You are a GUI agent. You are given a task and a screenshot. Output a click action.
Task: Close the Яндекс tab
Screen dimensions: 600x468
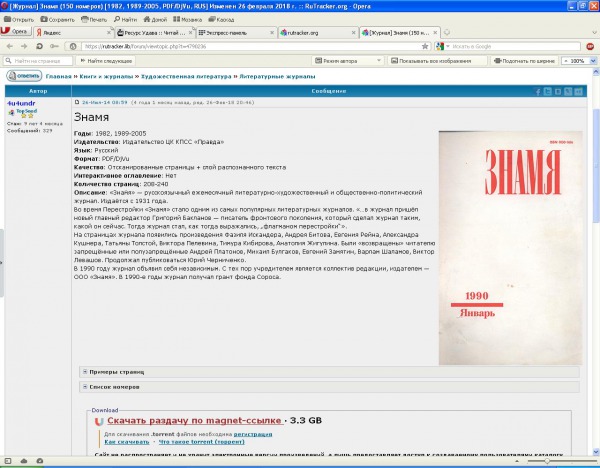tap(109, 33)
